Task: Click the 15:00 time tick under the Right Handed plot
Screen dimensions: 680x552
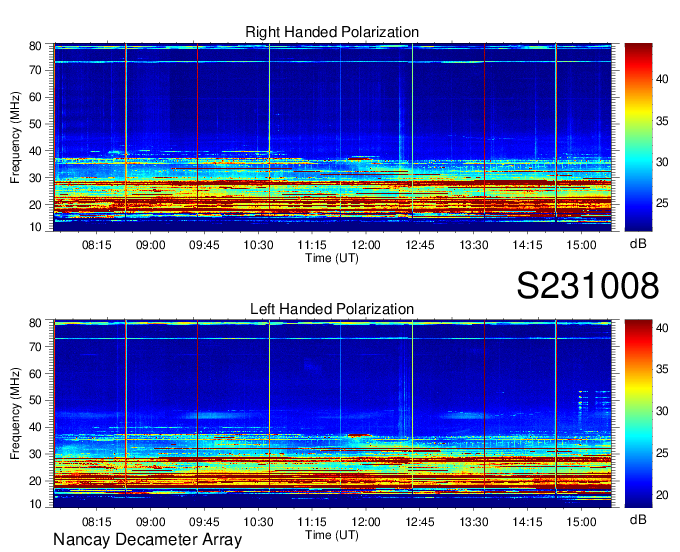Action: coord(582,245)
